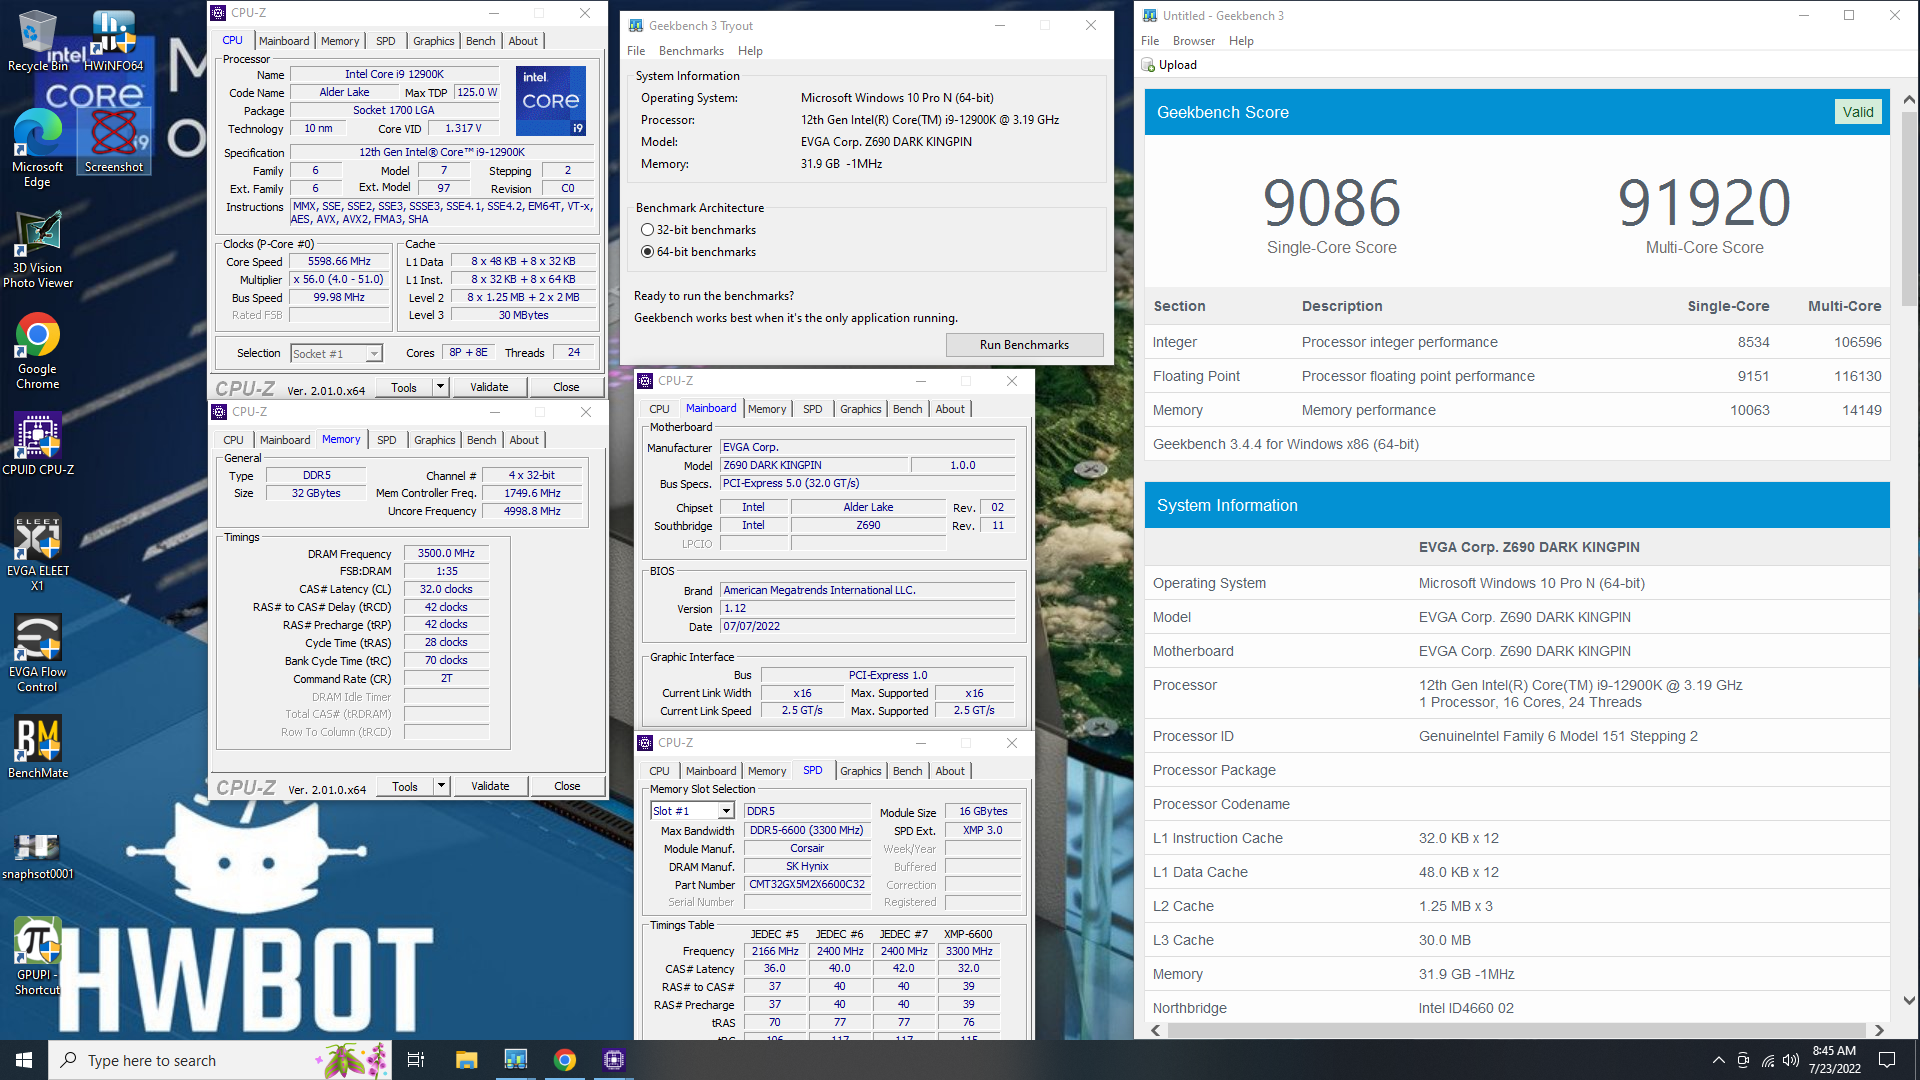Image resolution: width=1920 pixels, height=1080 pixels.
Task: Click the Upload icon in Geekbench results
Action: pos(1149,65)
